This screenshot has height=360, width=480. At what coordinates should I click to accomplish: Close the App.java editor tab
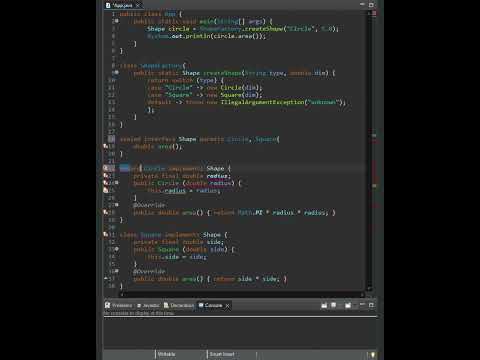pos(138,5)
